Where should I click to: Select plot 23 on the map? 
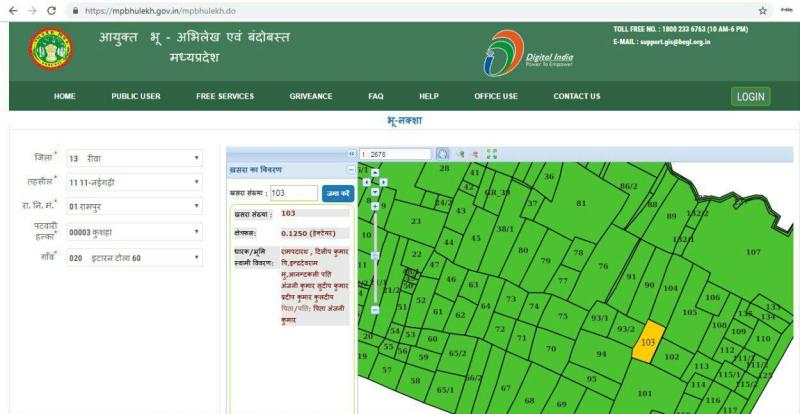click(x=416, y=221)
